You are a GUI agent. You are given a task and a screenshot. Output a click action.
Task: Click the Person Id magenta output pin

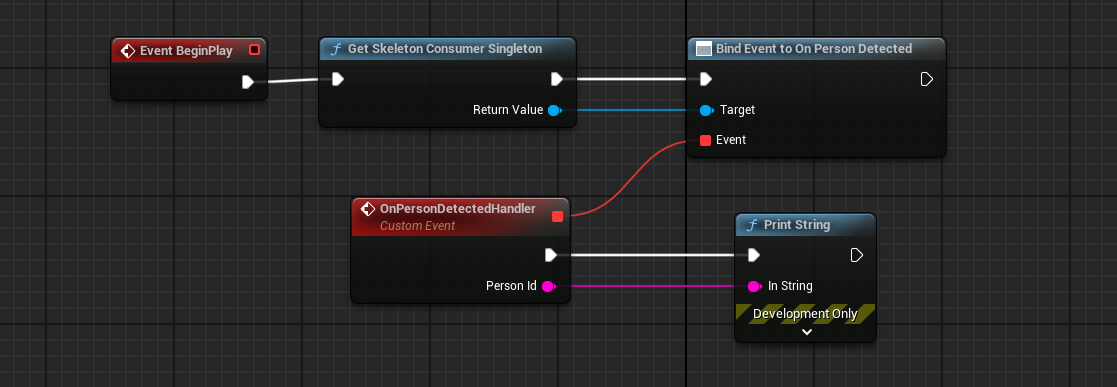coord(549,287)
